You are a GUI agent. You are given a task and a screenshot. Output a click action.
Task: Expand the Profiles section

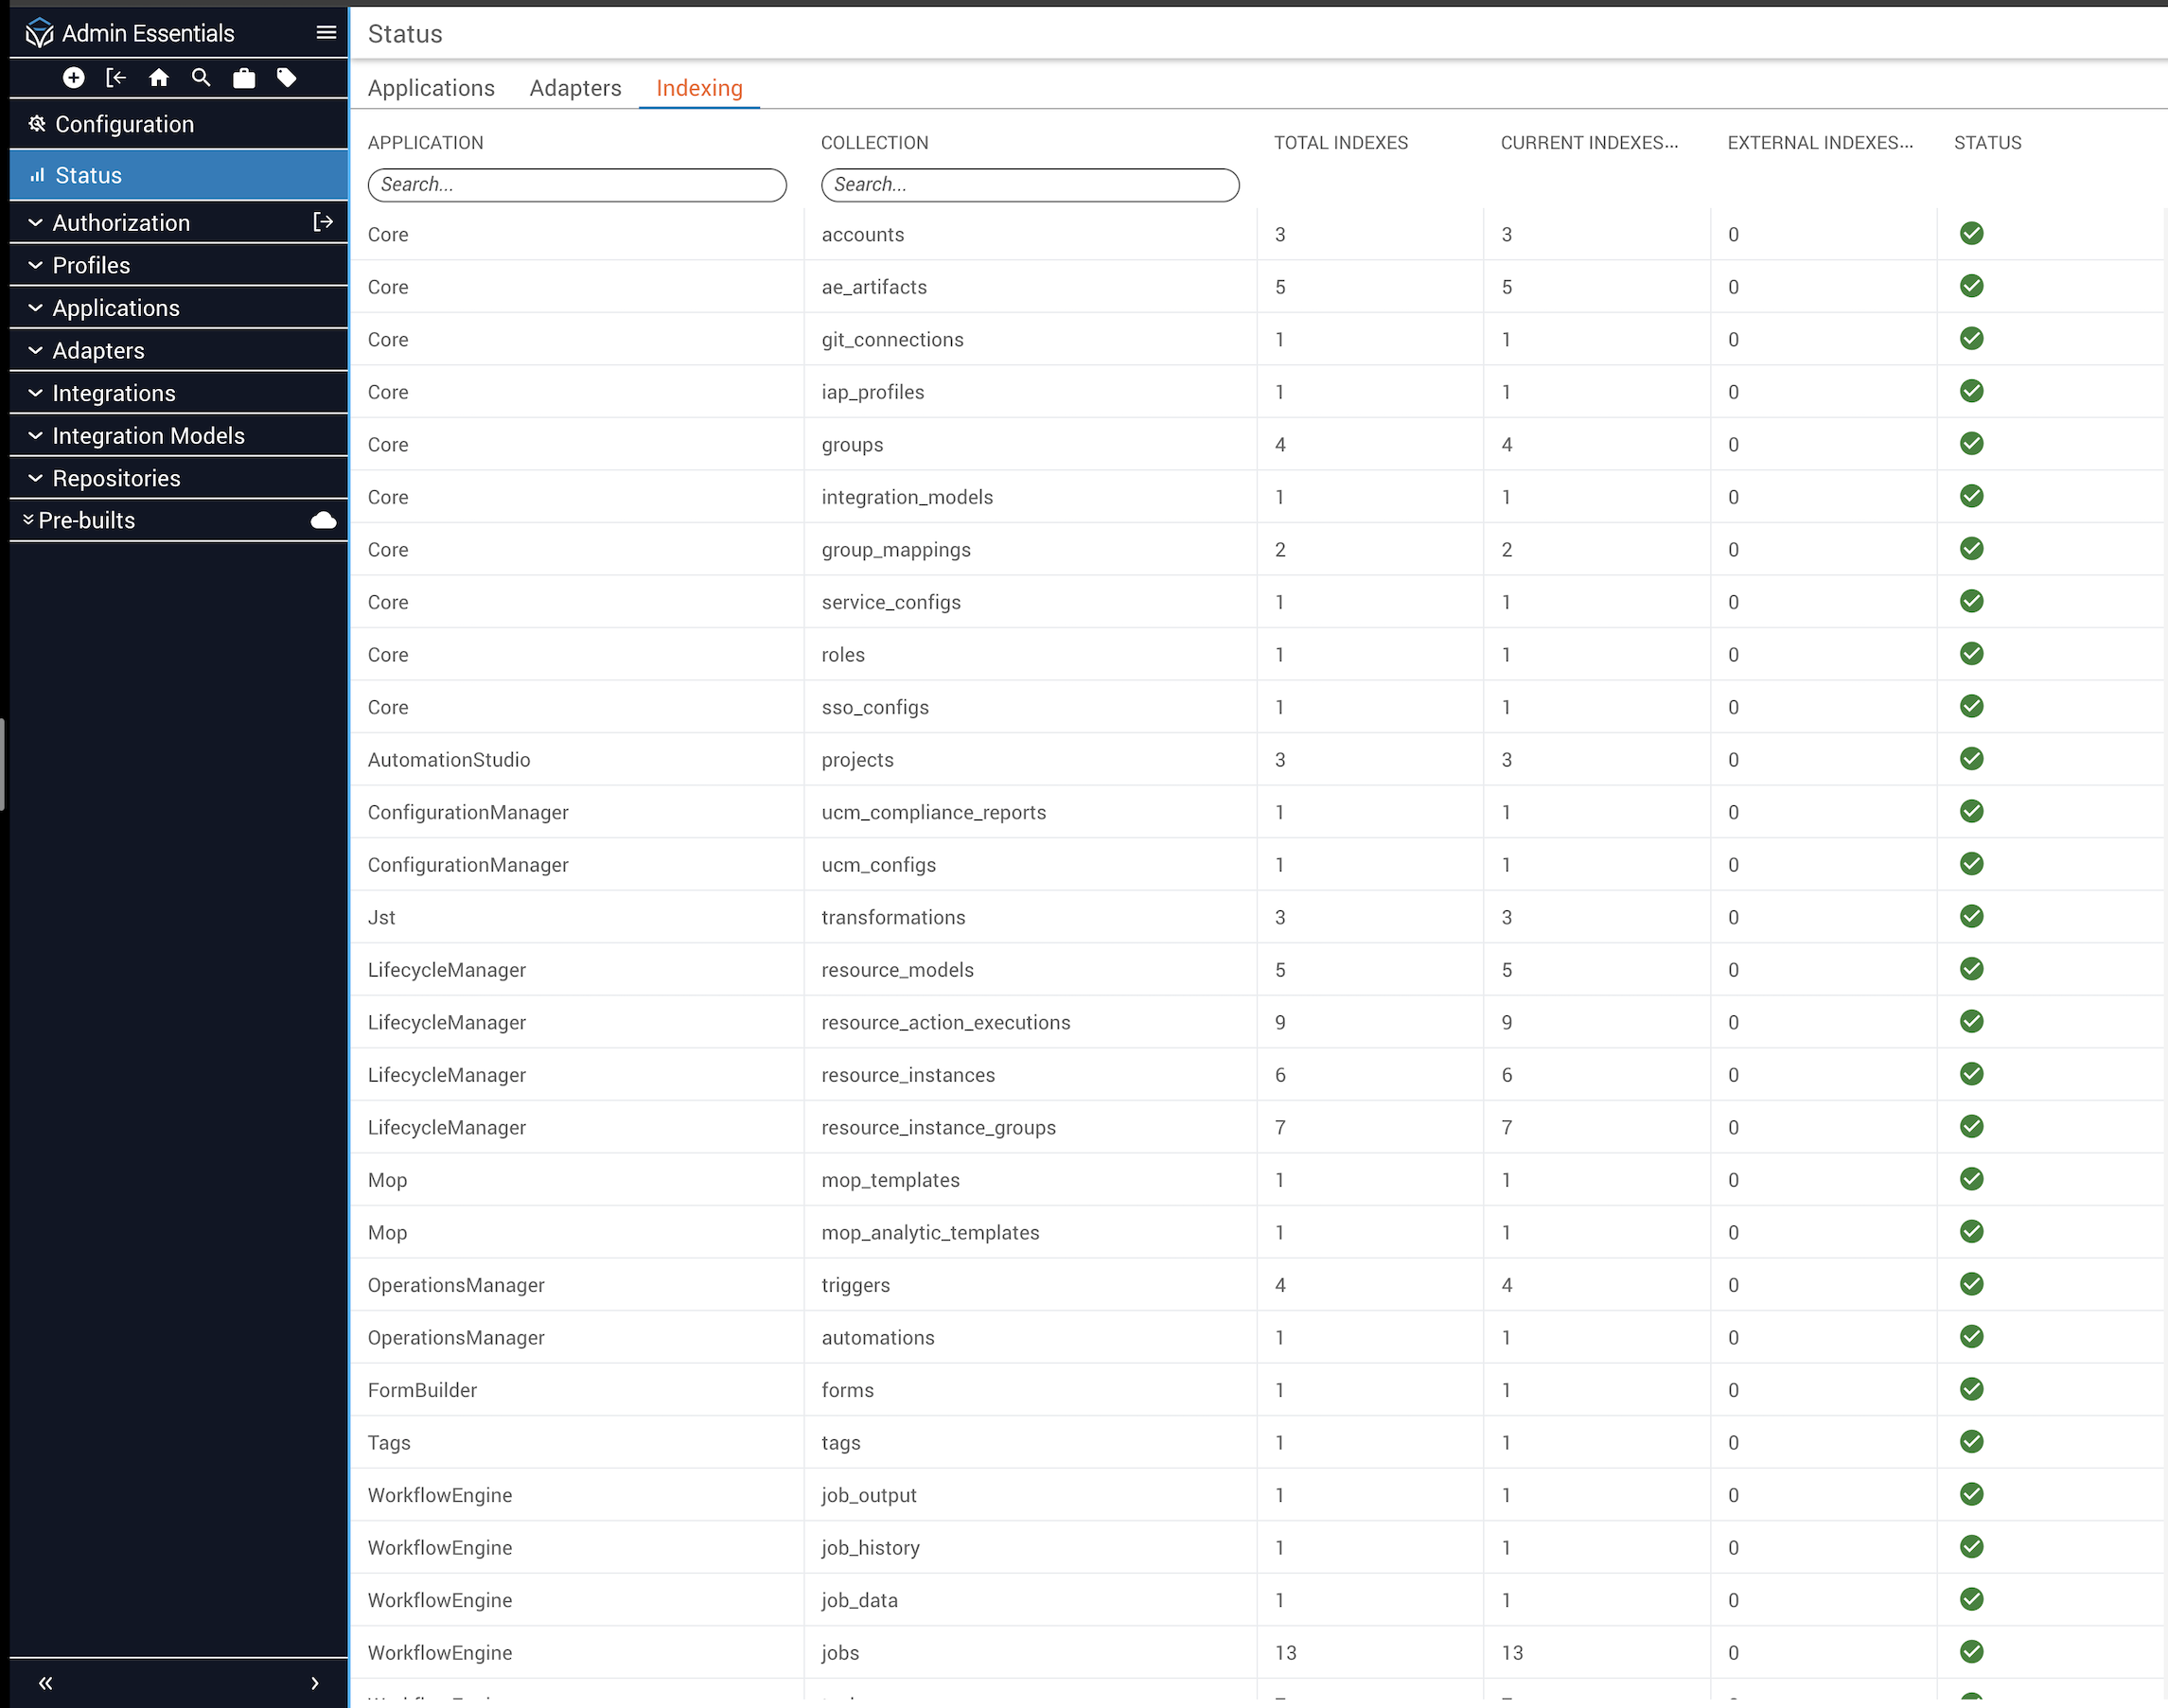click(90, 265)
